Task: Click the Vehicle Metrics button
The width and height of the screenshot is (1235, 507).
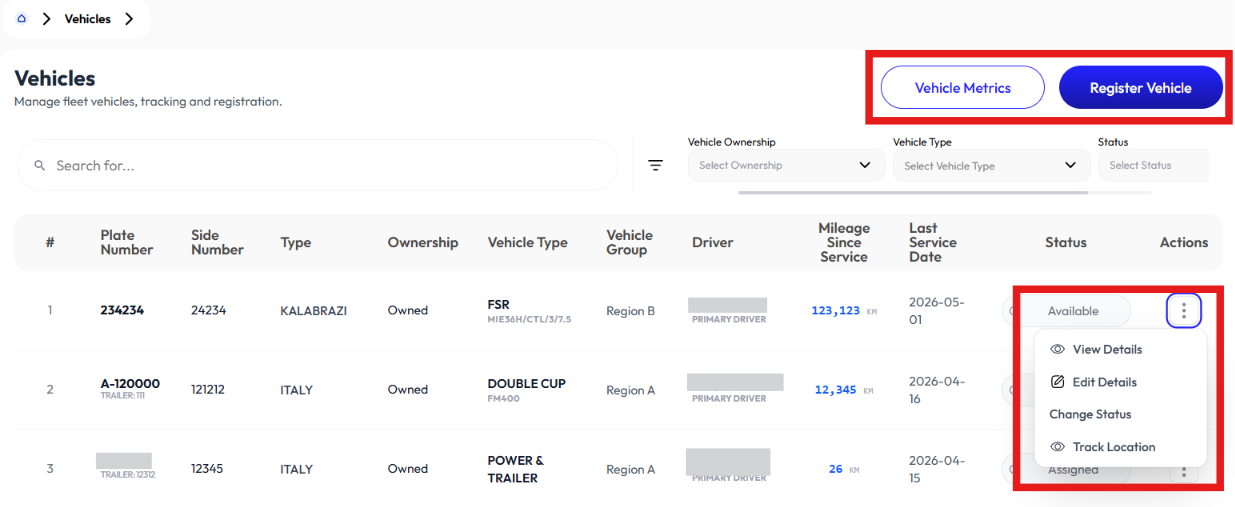Action: point(963,88)
